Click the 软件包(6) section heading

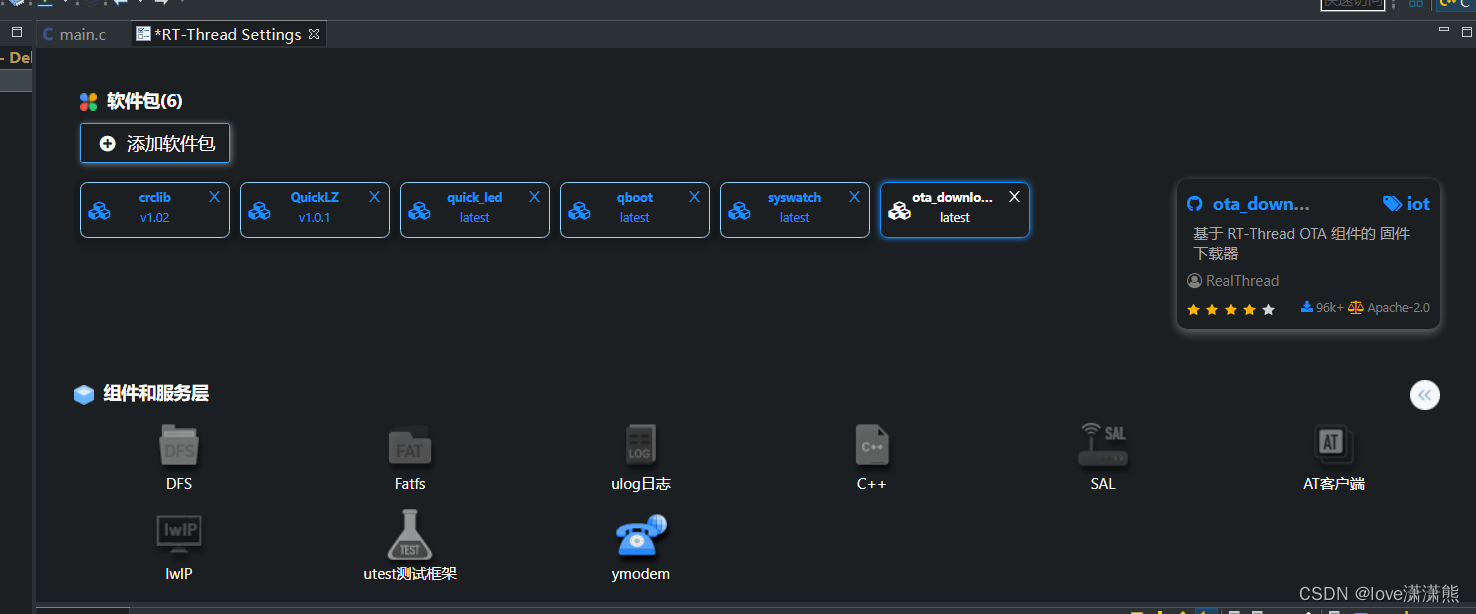pos(145,101)
